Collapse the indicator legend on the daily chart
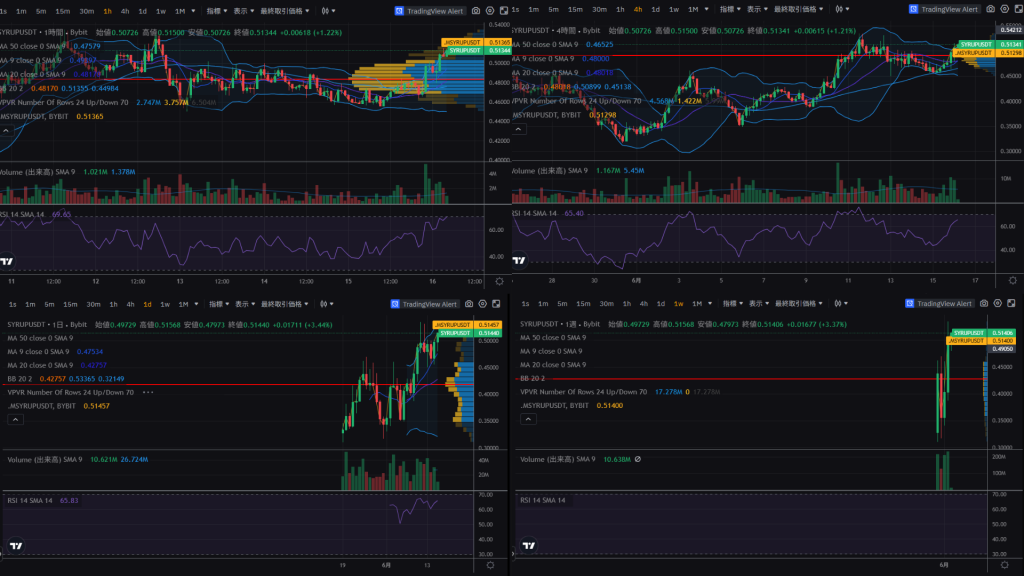The image size is (1024, 576). pos(16,419)
